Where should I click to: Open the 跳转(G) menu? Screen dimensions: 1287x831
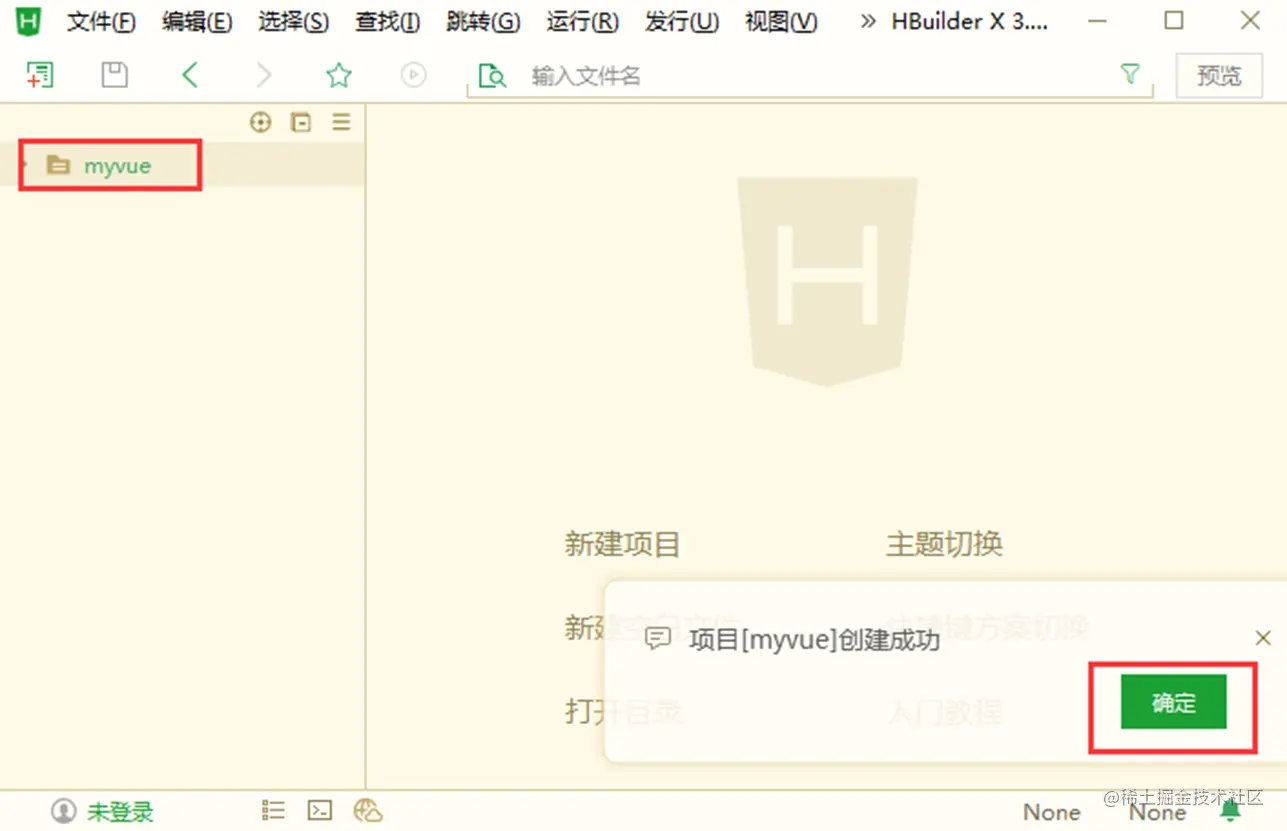coord(483,22)
